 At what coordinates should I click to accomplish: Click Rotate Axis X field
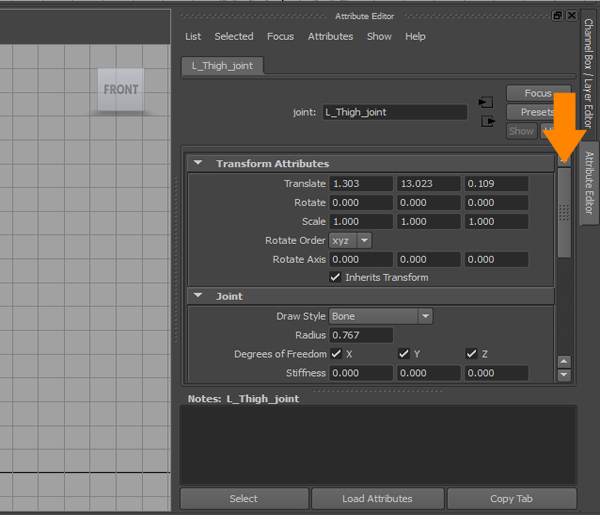click(x=361, y=259)
